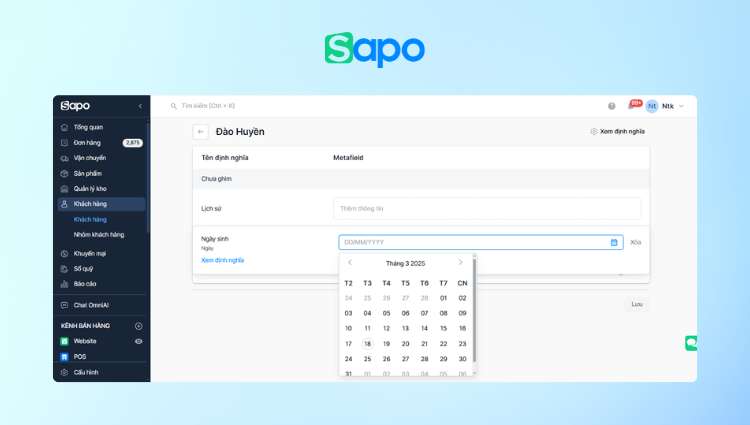Click the Chưa ghim section row
Screen dimensions: 750x425
tap(421, 179)
